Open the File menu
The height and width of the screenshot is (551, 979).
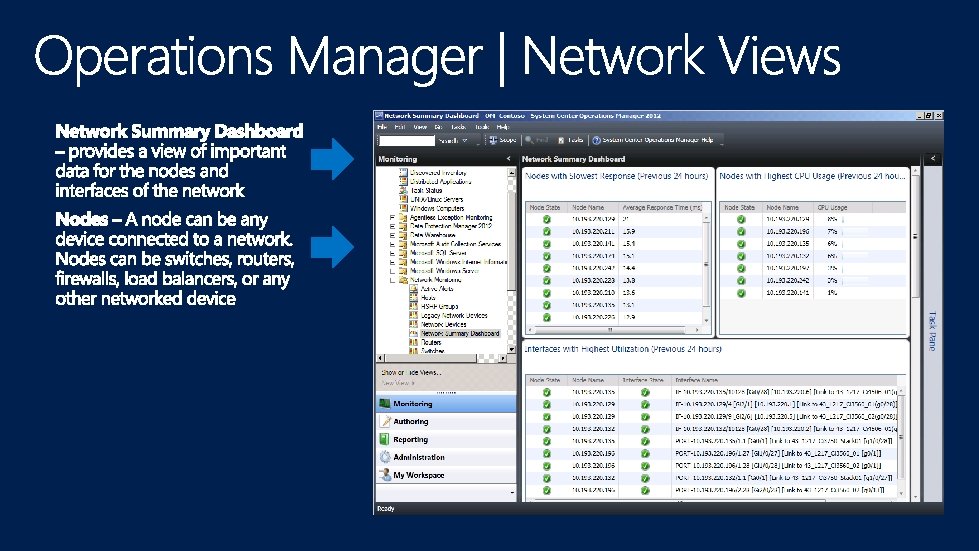point(382,127)
